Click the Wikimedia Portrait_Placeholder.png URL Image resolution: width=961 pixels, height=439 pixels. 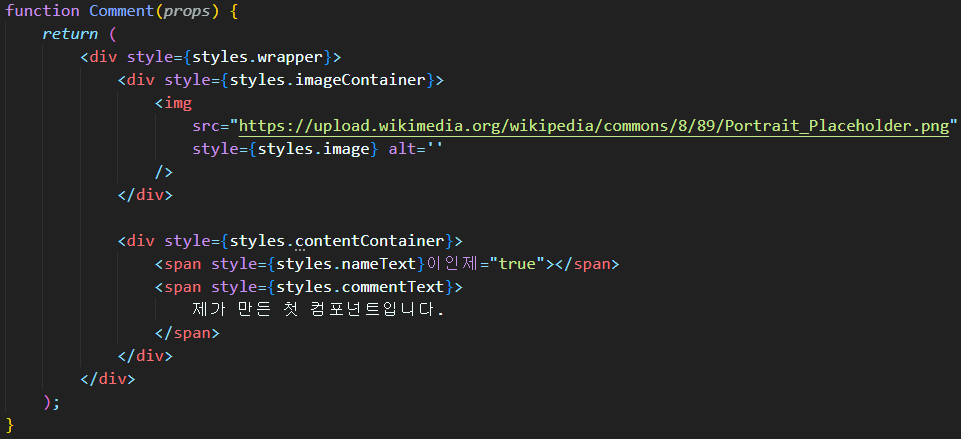tap(593, 126)
